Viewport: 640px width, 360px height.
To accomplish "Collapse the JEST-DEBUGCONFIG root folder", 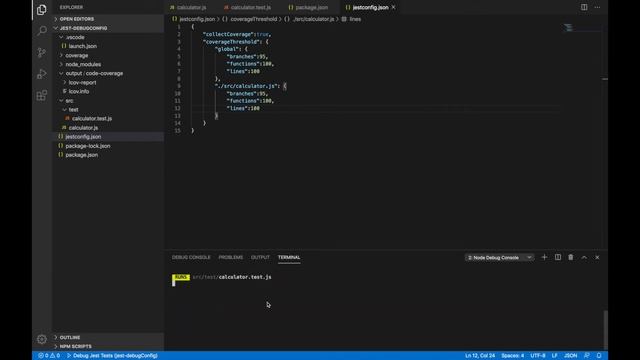I will pyautogui.click(x=108, y=28).
